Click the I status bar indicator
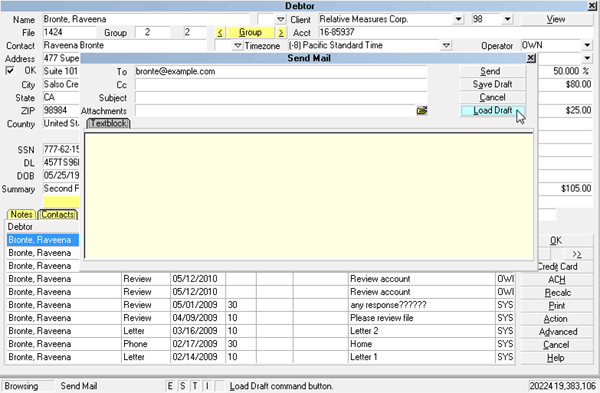The image size is (600, 393). (207, 386)
